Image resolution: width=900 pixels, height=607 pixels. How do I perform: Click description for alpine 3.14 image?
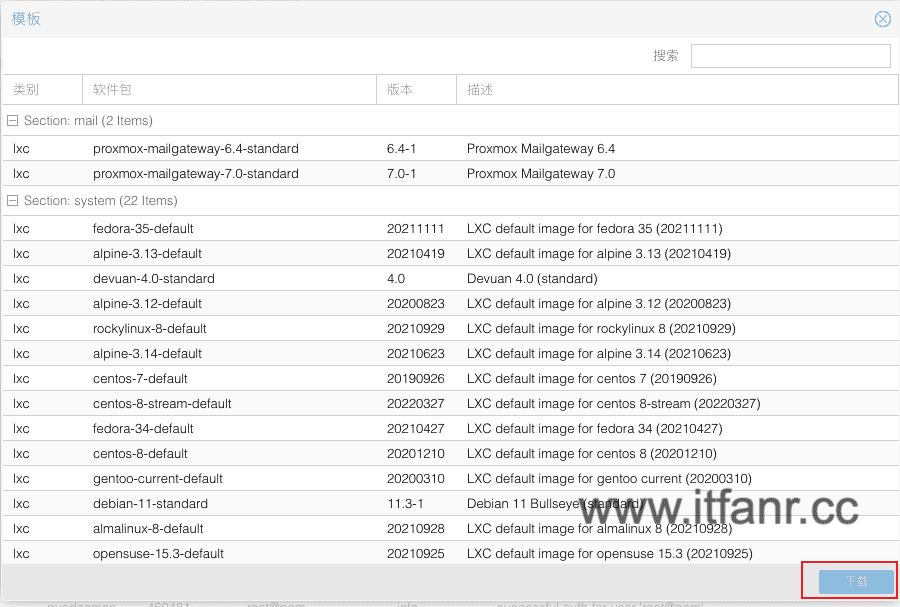pos(599,353)
